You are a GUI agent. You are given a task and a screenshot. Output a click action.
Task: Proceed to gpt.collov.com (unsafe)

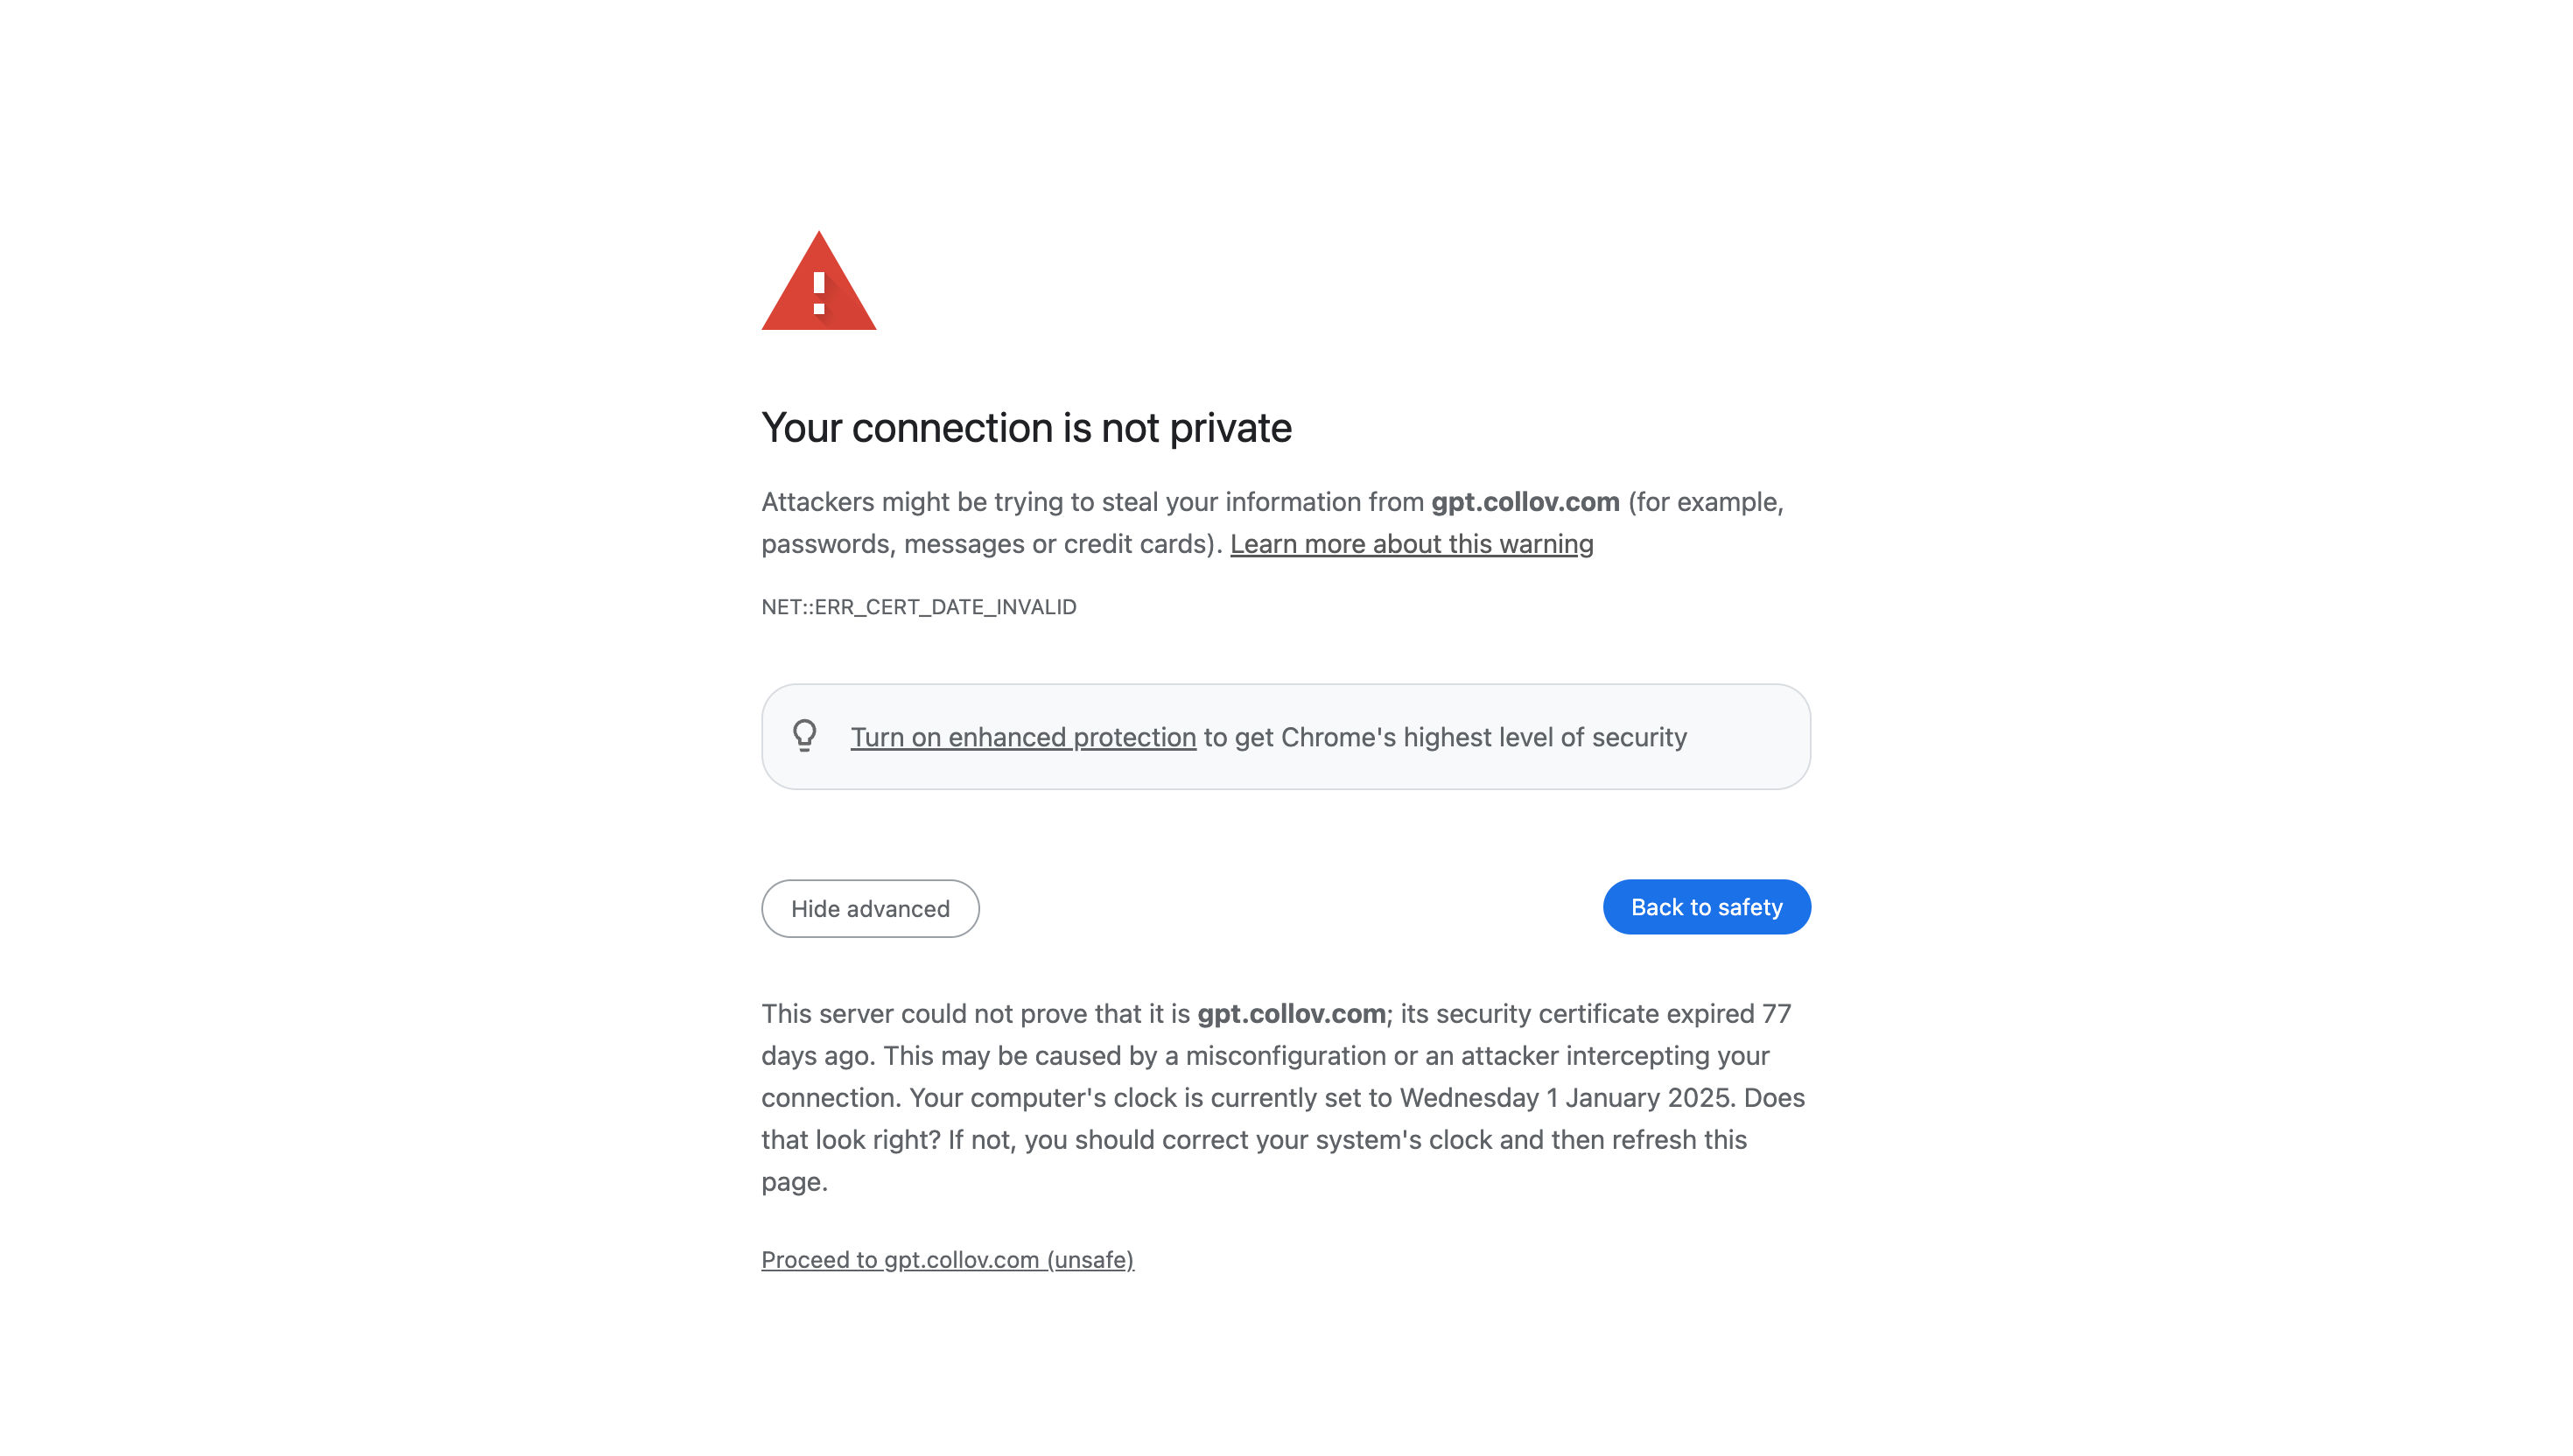(947, 1260)
